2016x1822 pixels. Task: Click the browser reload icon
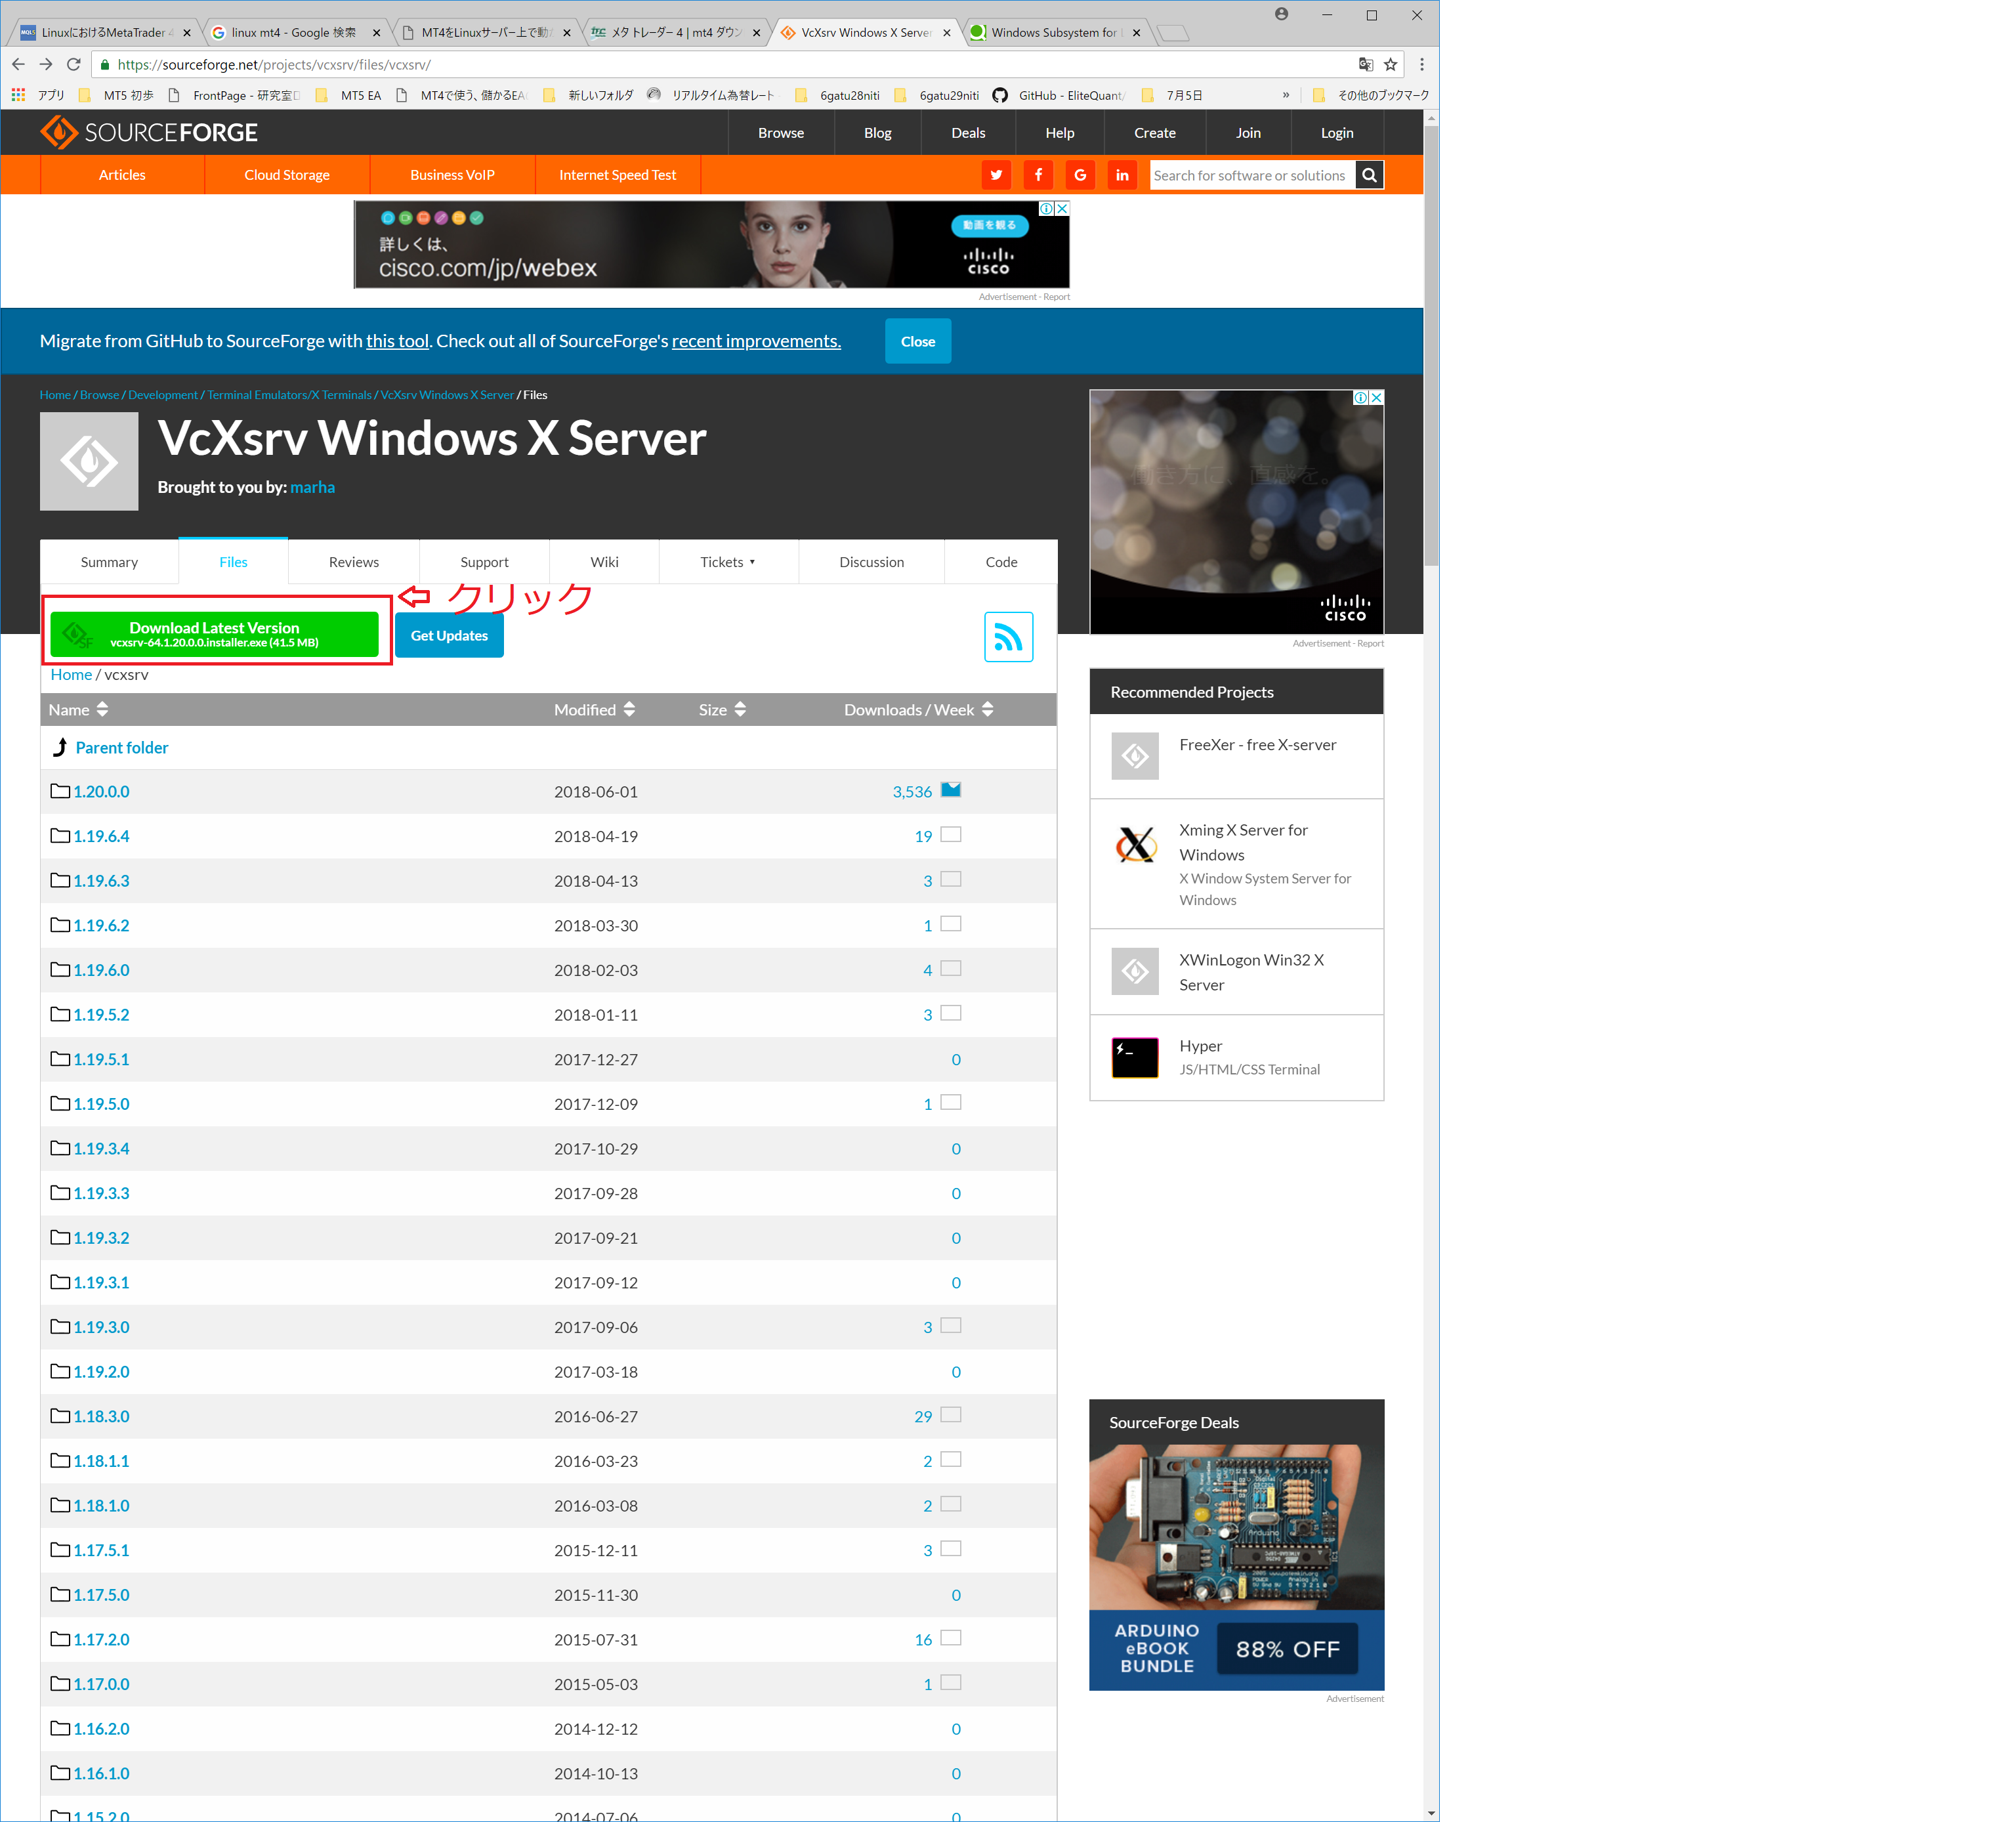(73, 64)
